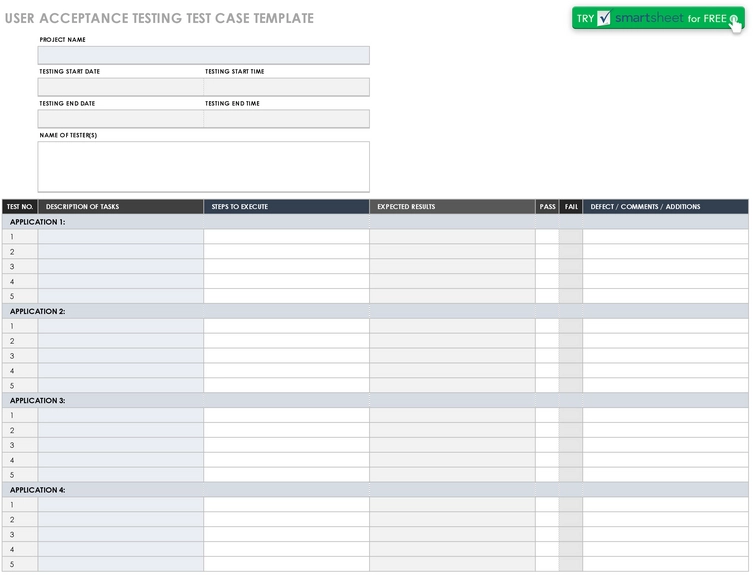Click the Project Name input field
Viewport: 753px width, 575px height.
coord(204,55)
